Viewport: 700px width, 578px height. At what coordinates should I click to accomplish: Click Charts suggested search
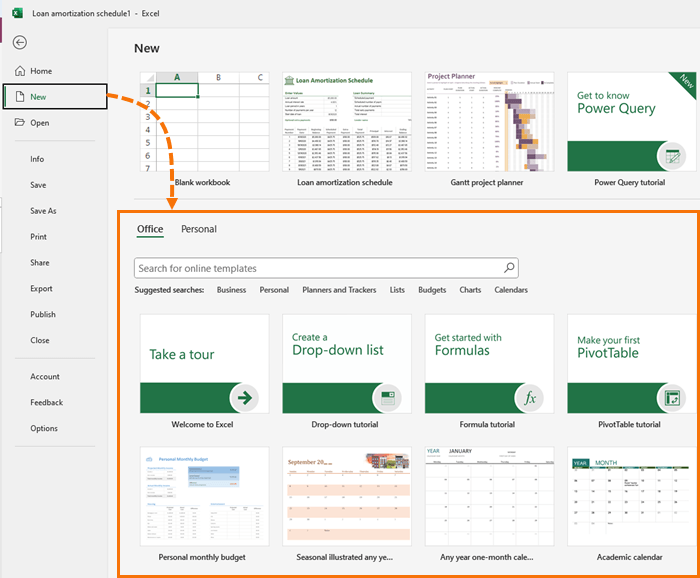470,290
